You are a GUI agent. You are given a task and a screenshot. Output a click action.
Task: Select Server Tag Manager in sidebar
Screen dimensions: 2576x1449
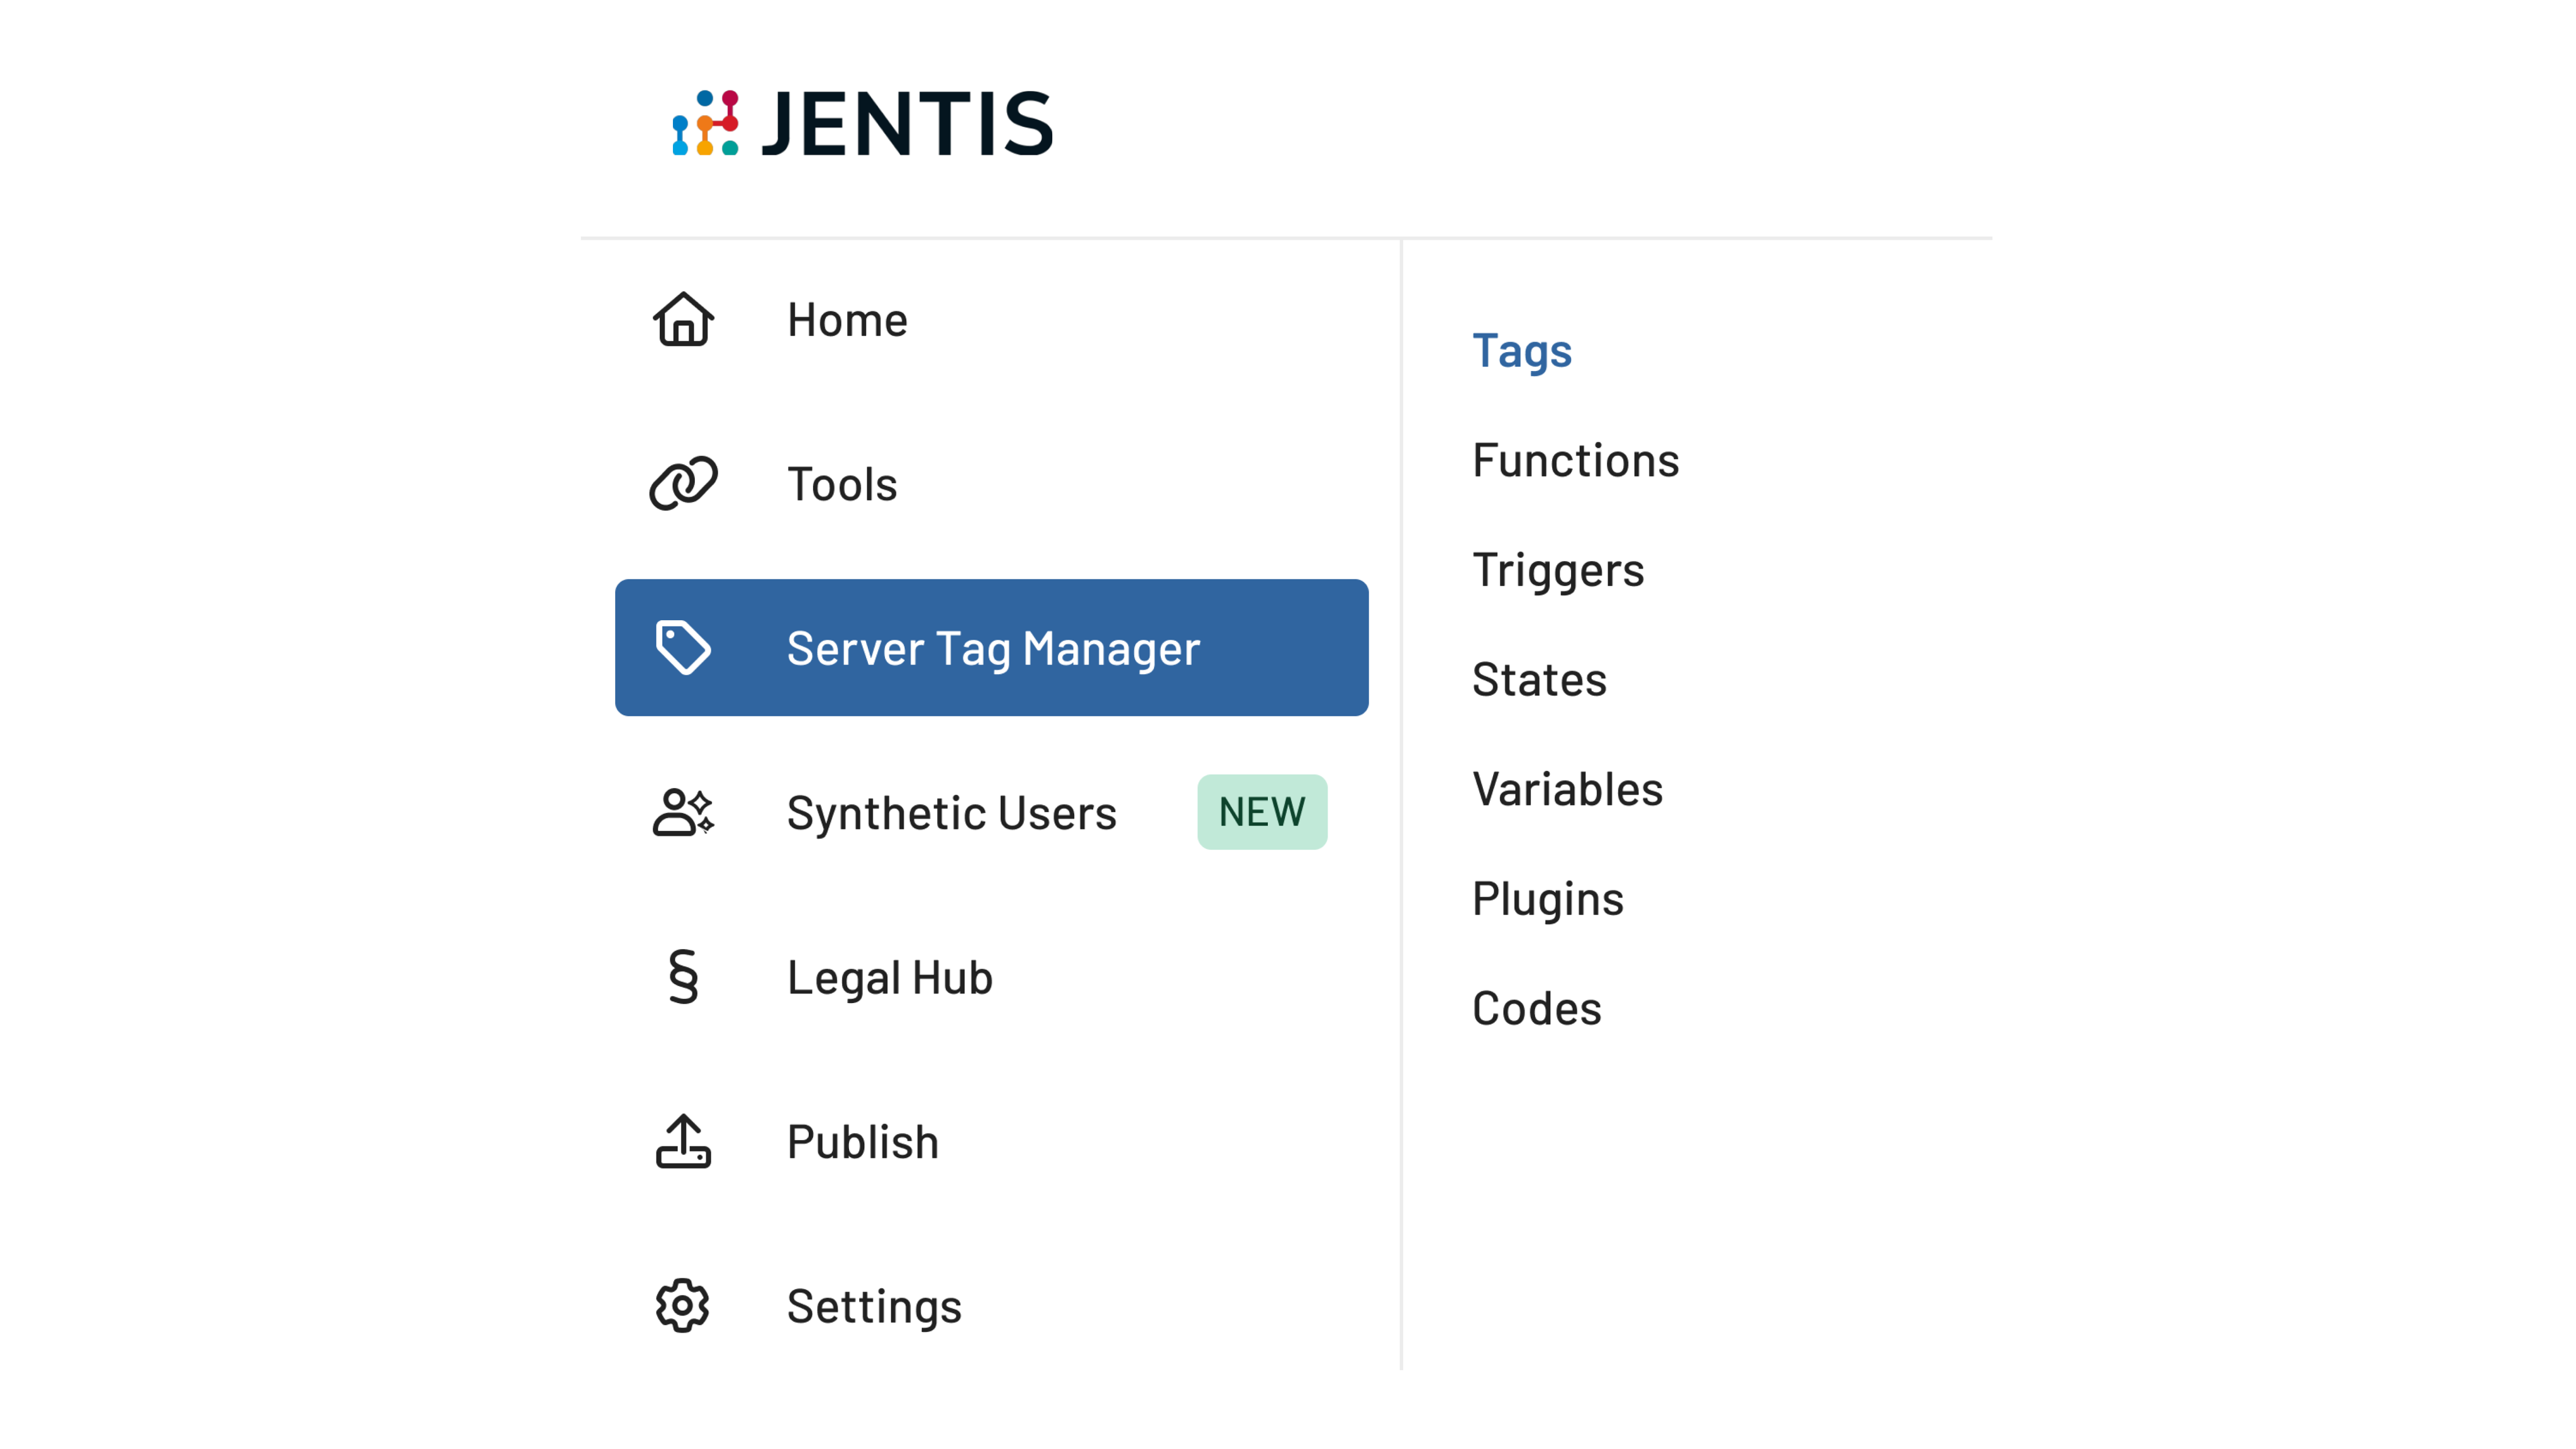pyautogui.click(x=992, y=648)
